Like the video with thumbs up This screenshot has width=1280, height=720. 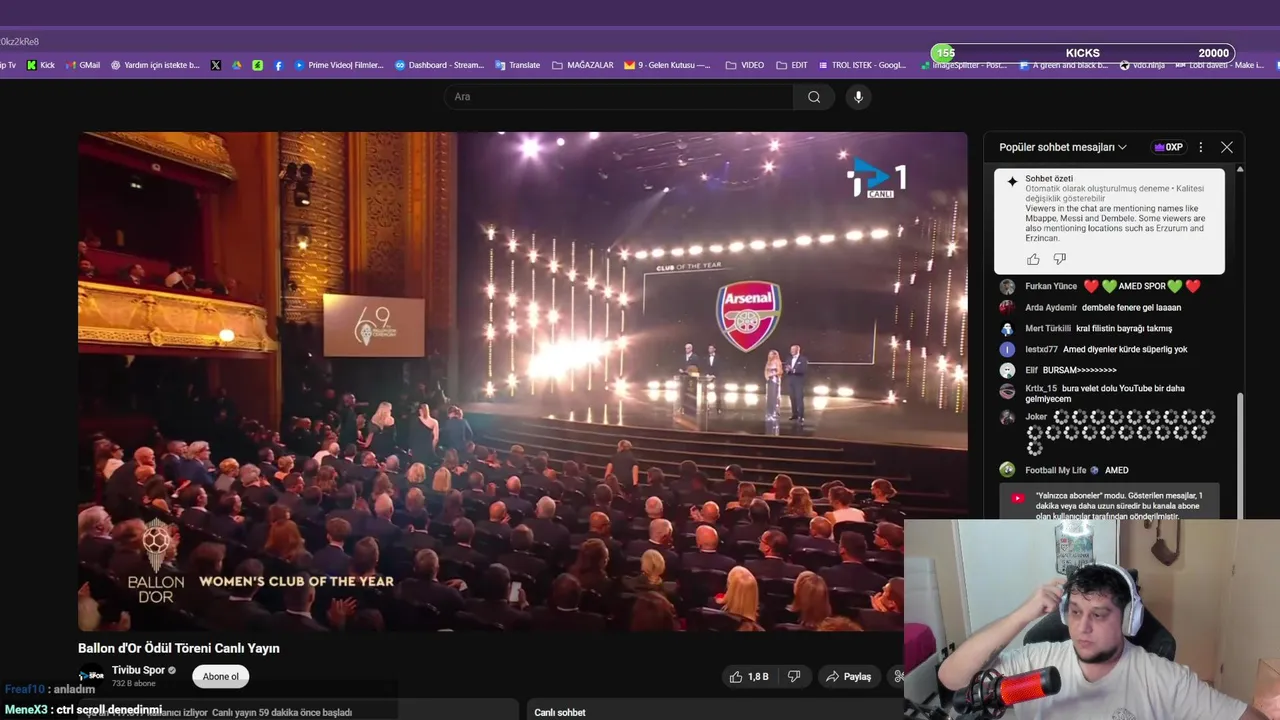[748, 677]
